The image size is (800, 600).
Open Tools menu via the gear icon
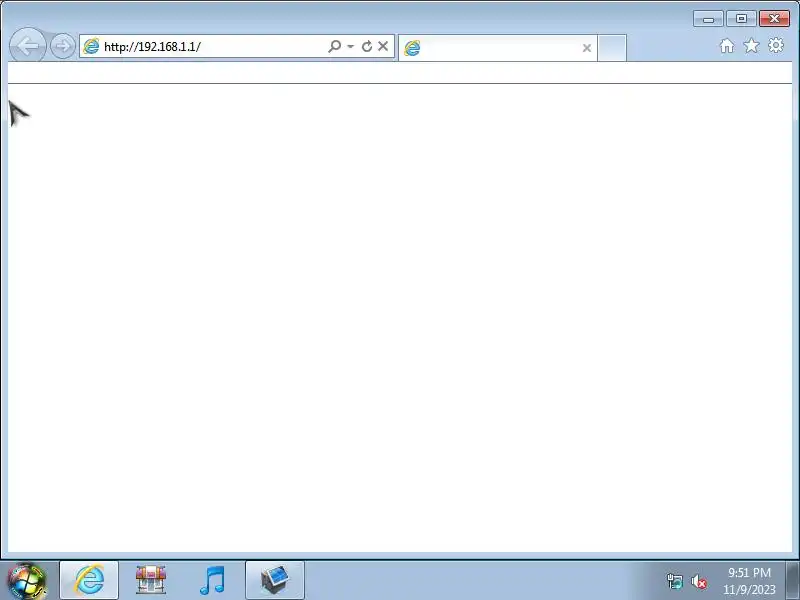pos(776,45)
